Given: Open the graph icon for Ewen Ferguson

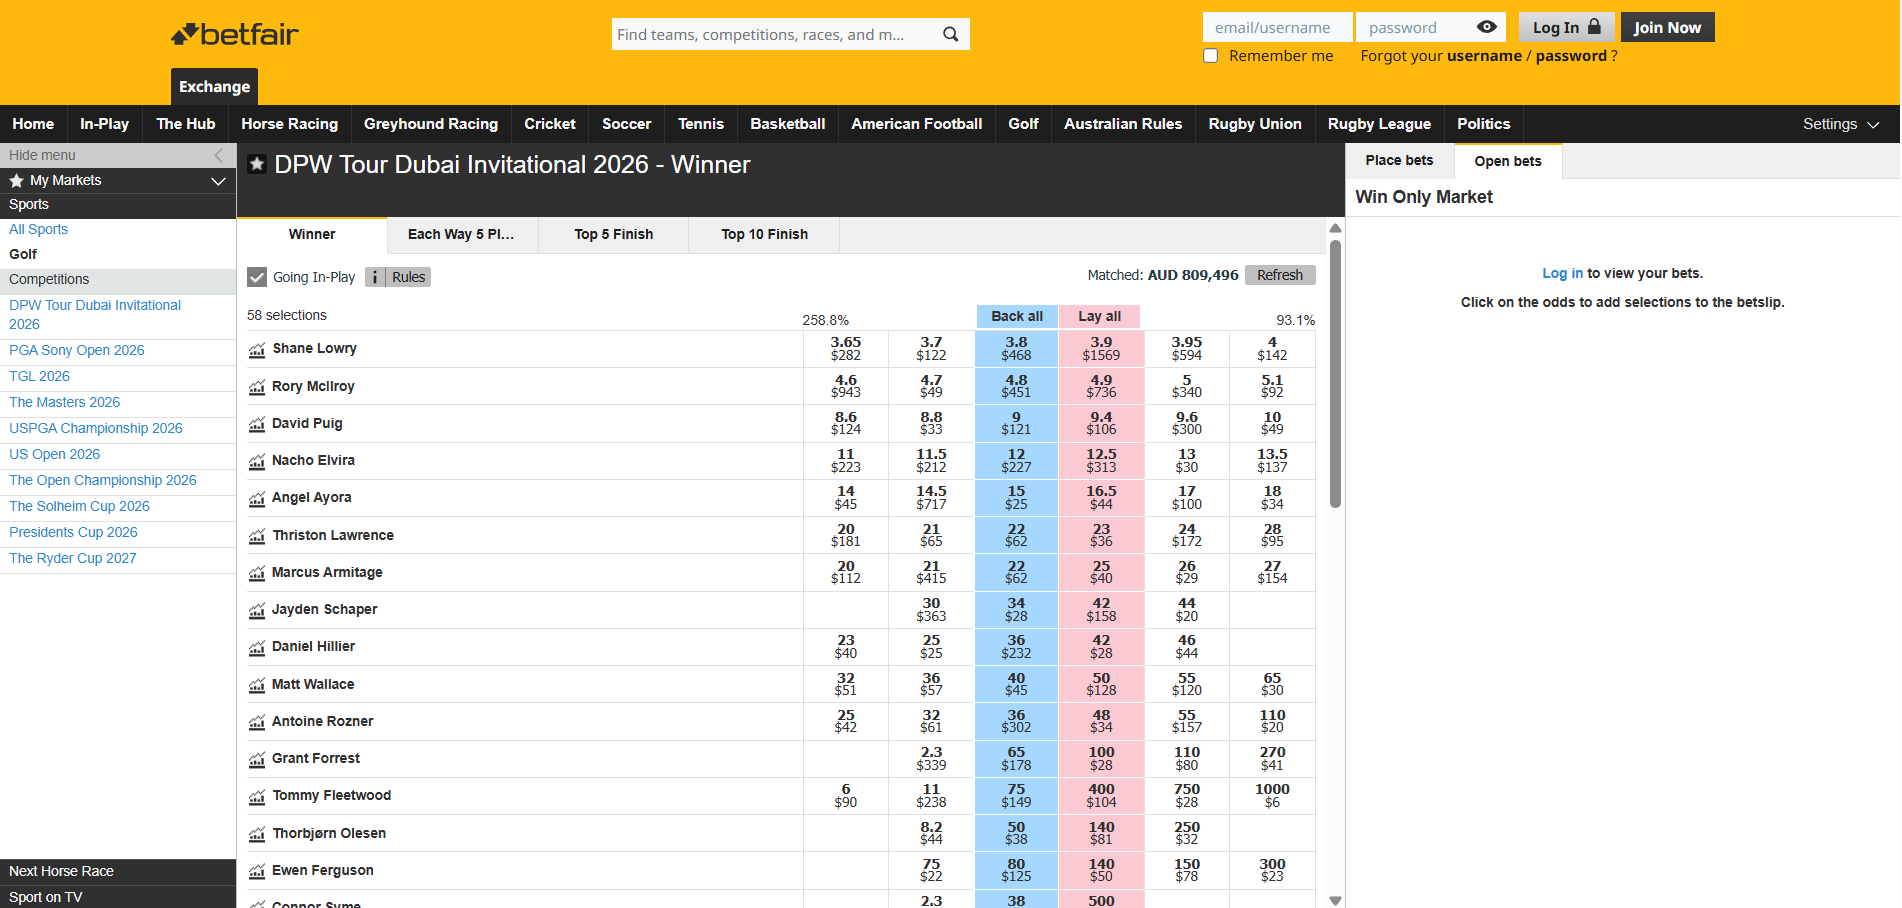Looking at the screenshot, I should coord(257,871).
